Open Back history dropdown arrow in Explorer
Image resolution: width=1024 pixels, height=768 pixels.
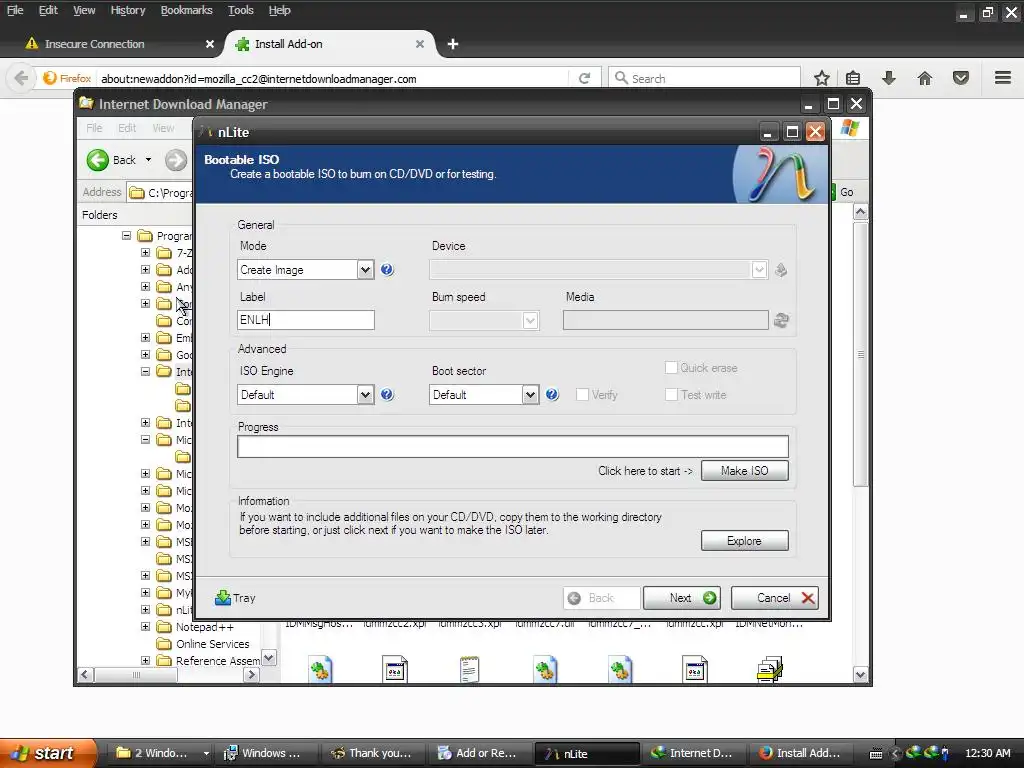point(148,160)
